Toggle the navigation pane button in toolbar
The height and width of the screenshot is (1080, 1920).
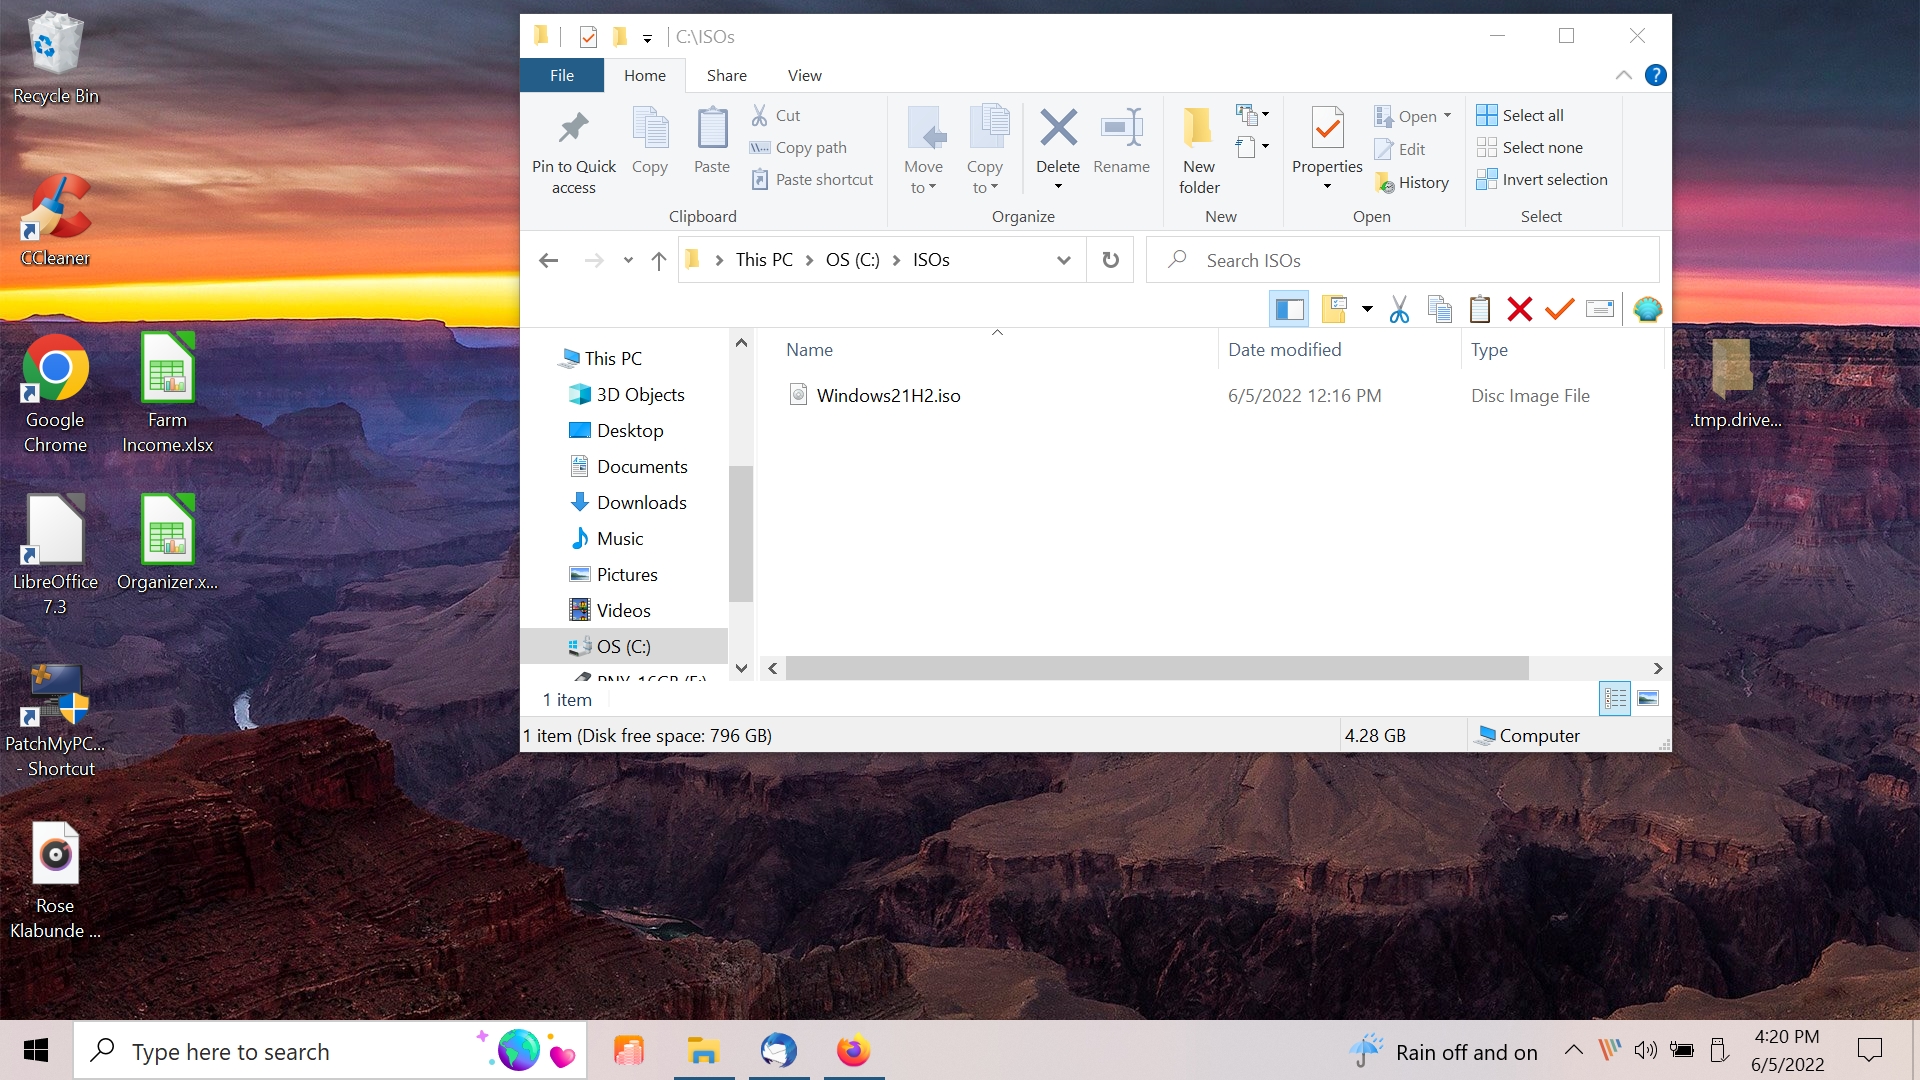click(x=1289, y=309)
